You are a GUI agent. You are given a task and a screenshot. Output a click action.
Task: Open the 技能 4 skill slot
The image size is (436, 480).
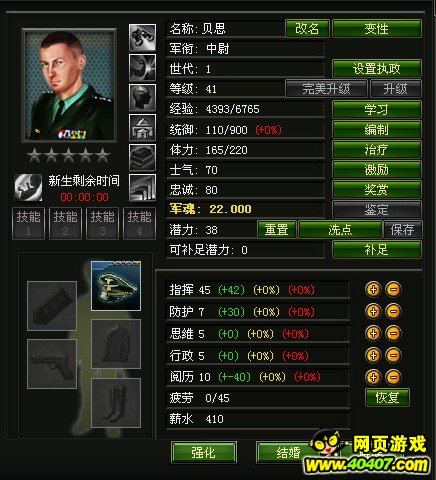coord(139,223)
